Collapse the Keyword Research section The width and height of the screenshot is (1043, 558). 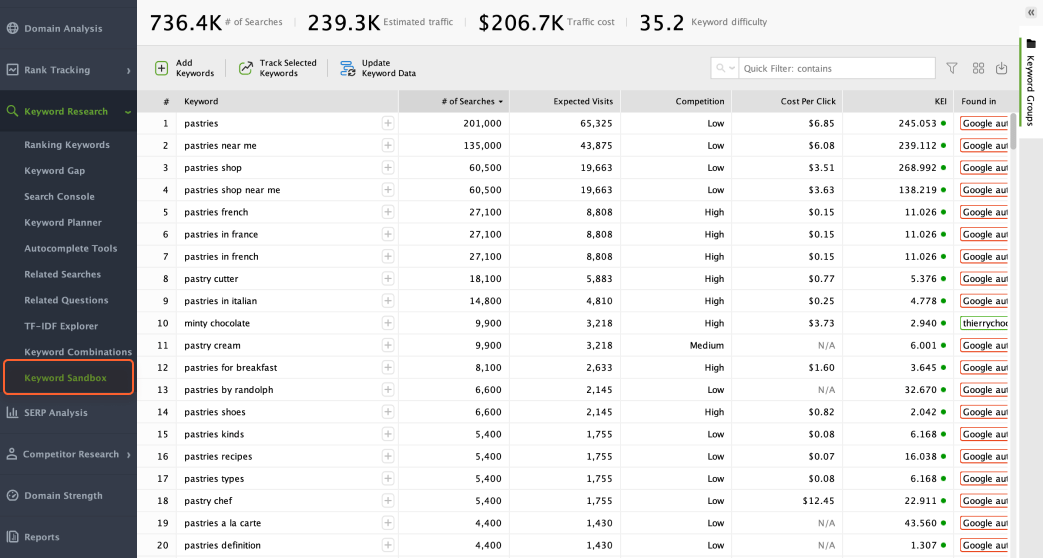(x=128, y=112)
